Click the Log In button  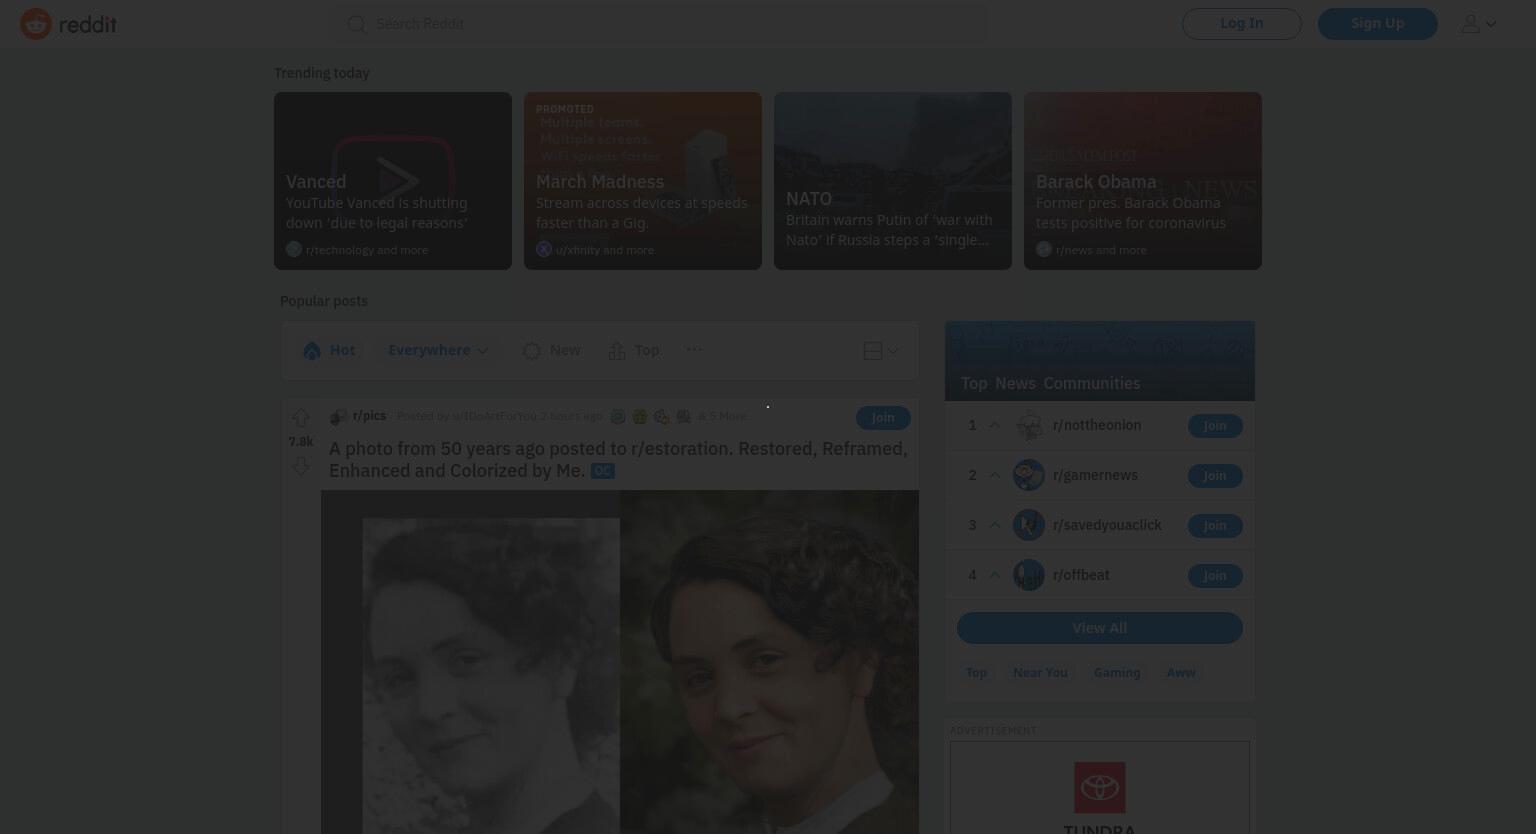pyautogui.click(x=1242, y=24)
